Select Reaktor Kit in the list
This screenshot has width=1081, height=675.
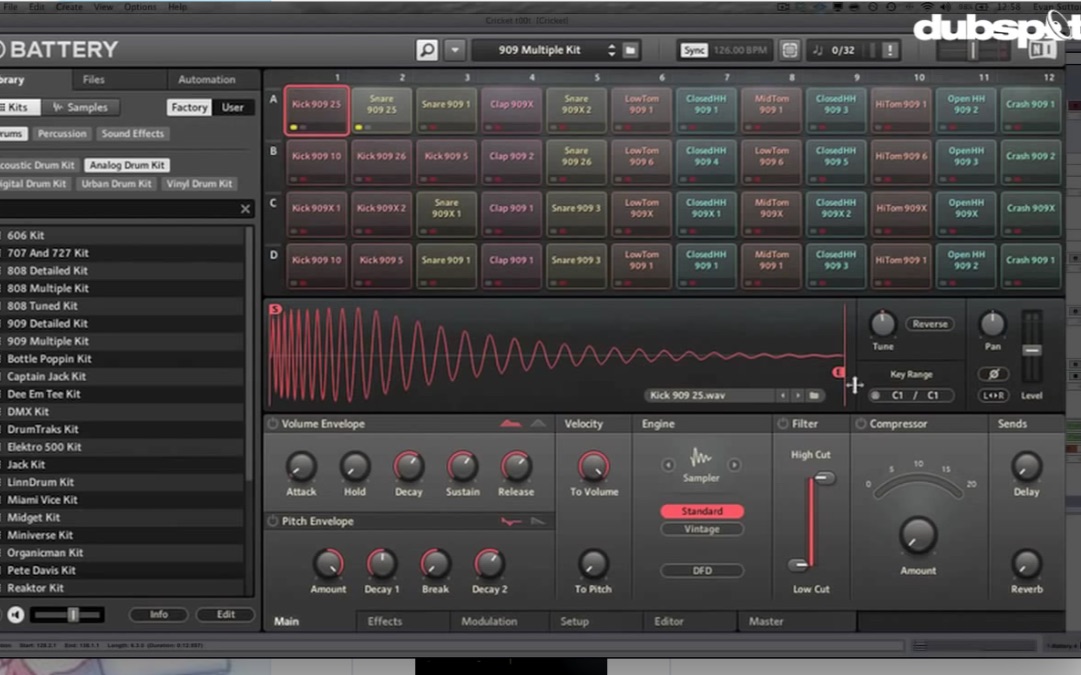pos(123,588)
